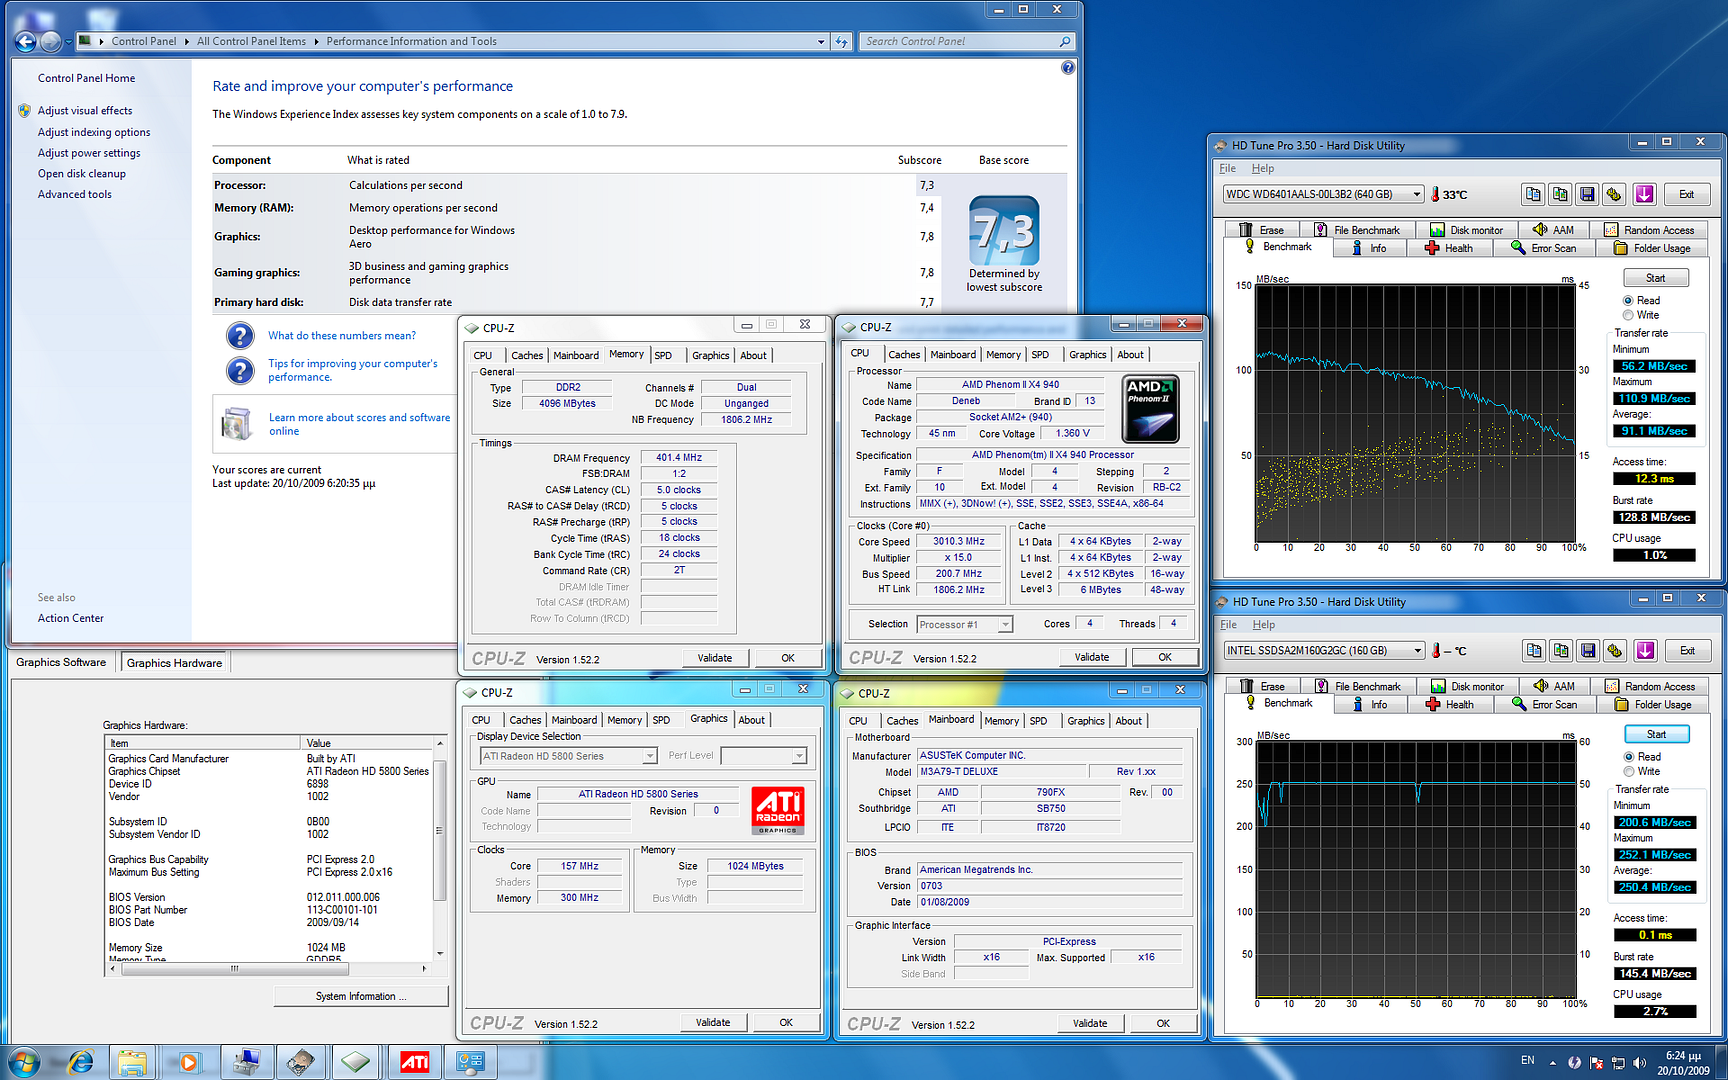Open the Windows Start orb
Image resolution: width=1728 pixels, height=1080 pixels.
point(22,1062)
